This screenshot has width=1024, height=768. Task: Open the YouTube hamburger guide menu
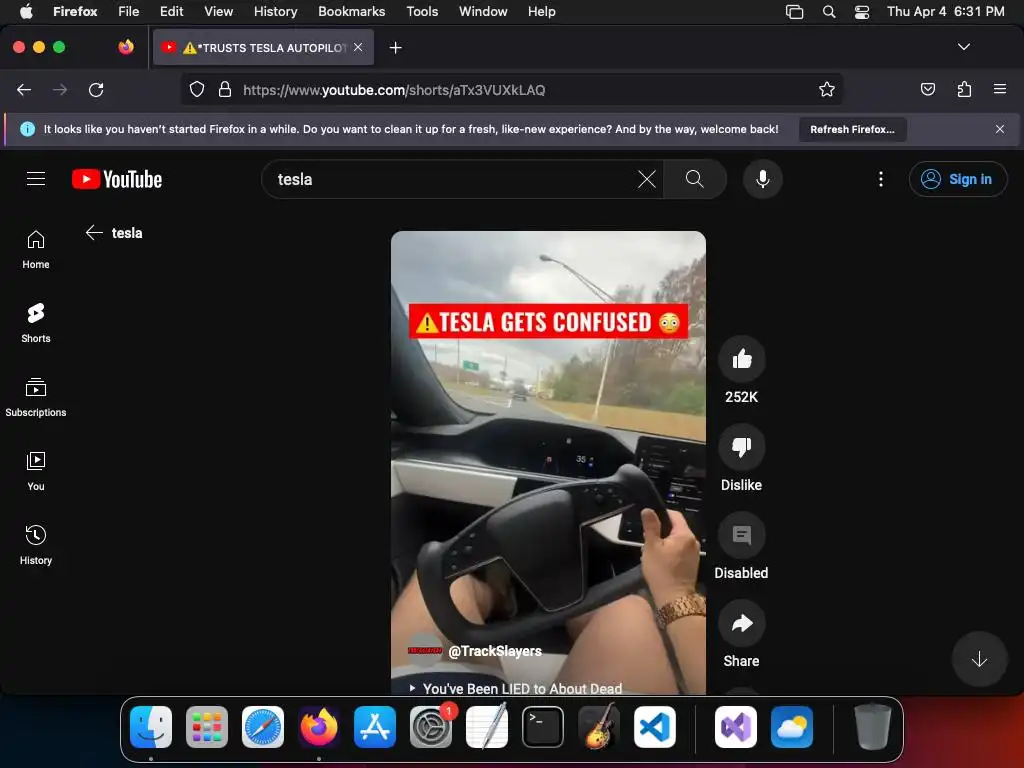pos(36,178)
